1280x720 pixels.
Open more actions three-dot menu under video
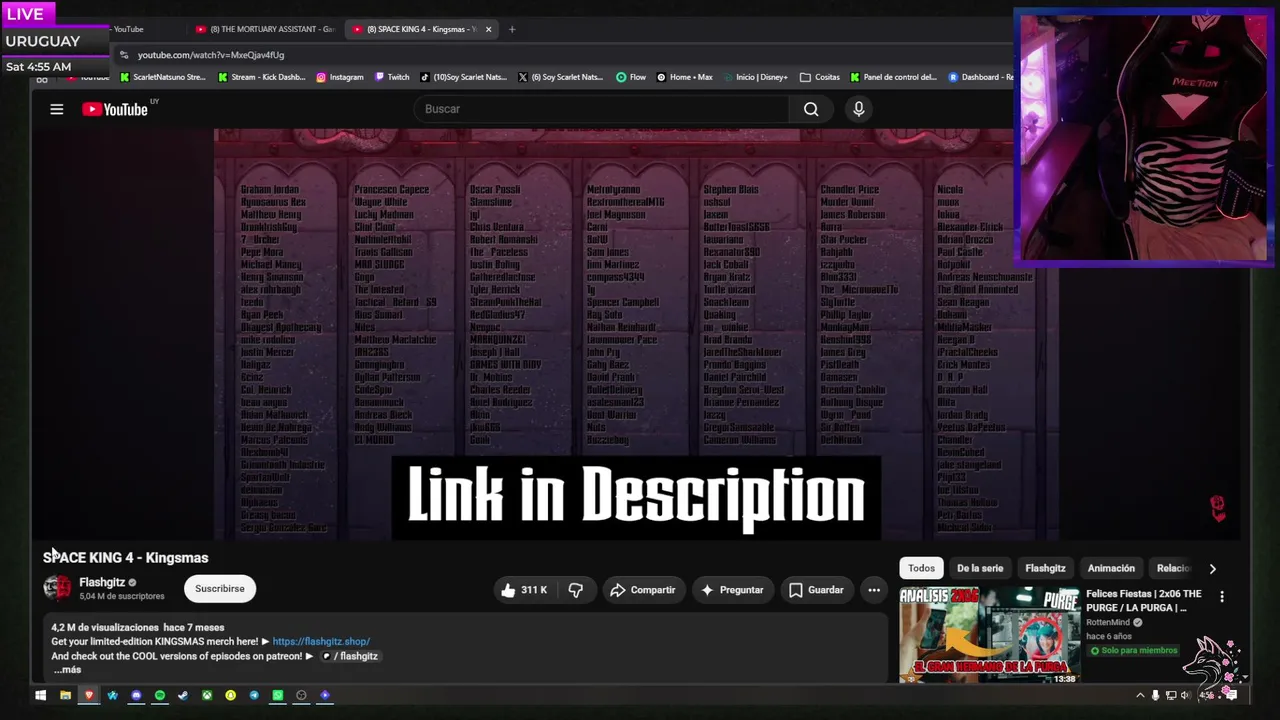coord(874,590)
